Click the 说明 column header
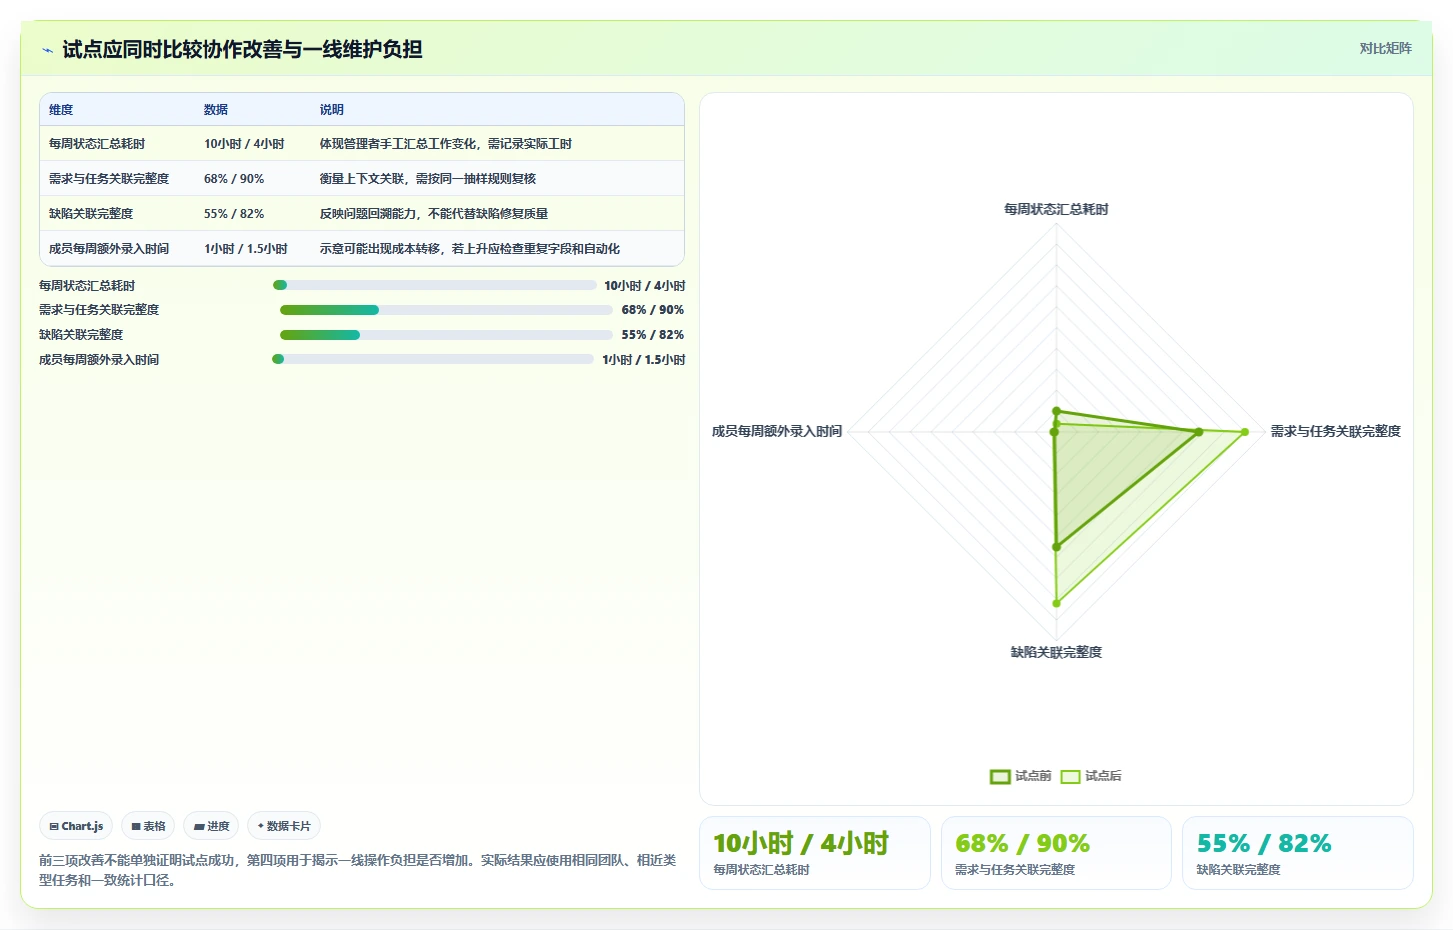 tap(331, 110)
